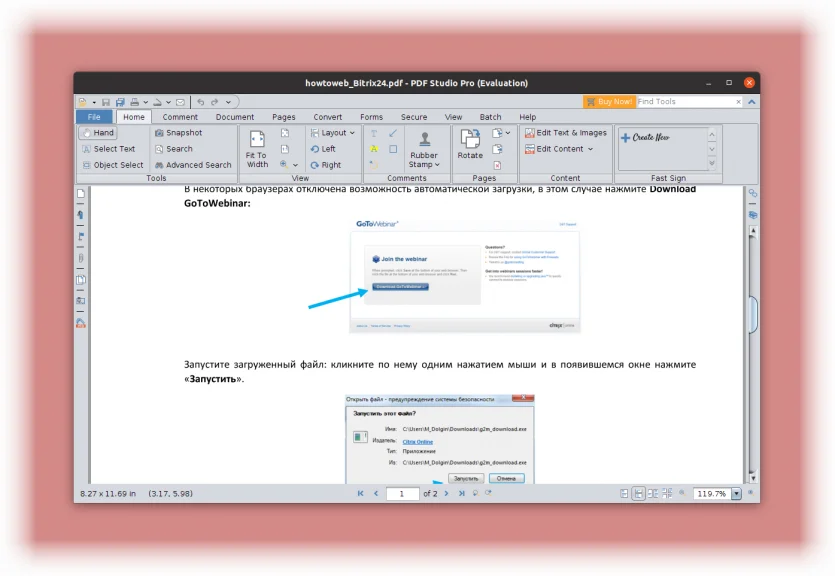The height and width of the screenshot is (576, 835).
Task: Open the Layers panel in left sidebar
Action: [81, 279]
